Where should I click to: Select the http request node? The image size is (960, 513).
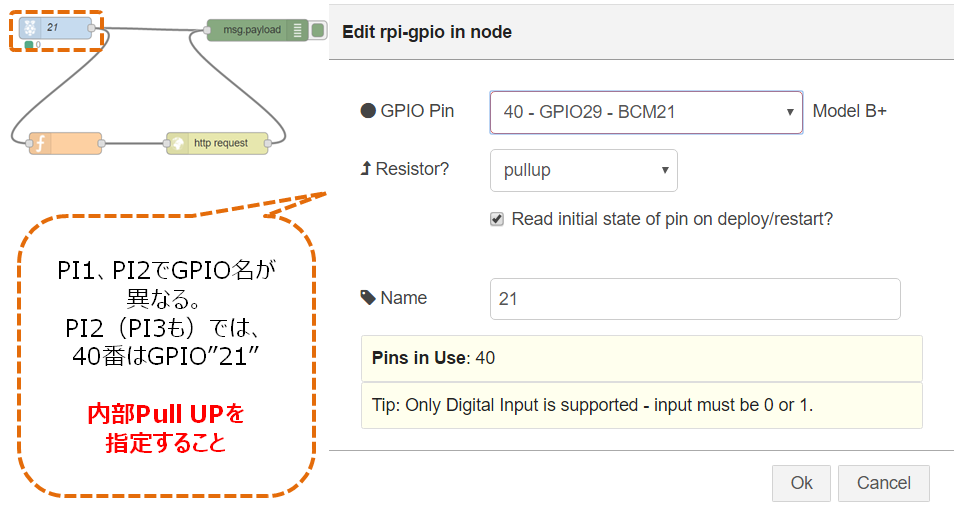(217, 143)
